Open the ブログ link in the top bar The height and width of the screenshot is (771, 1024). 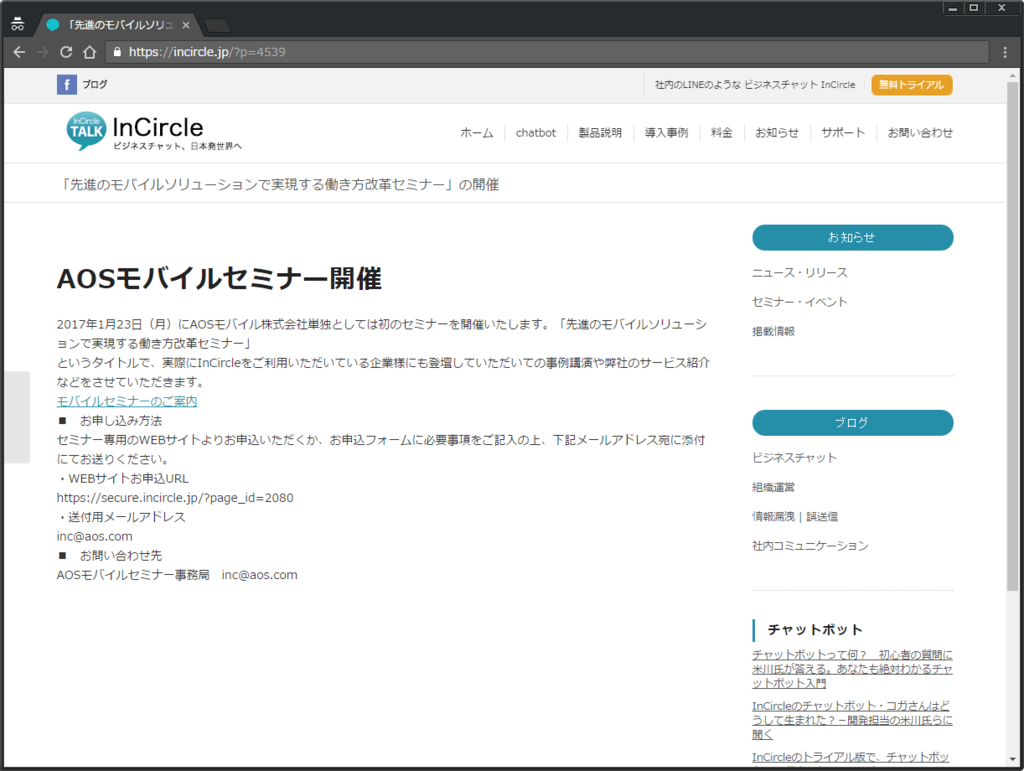point(95,84)
